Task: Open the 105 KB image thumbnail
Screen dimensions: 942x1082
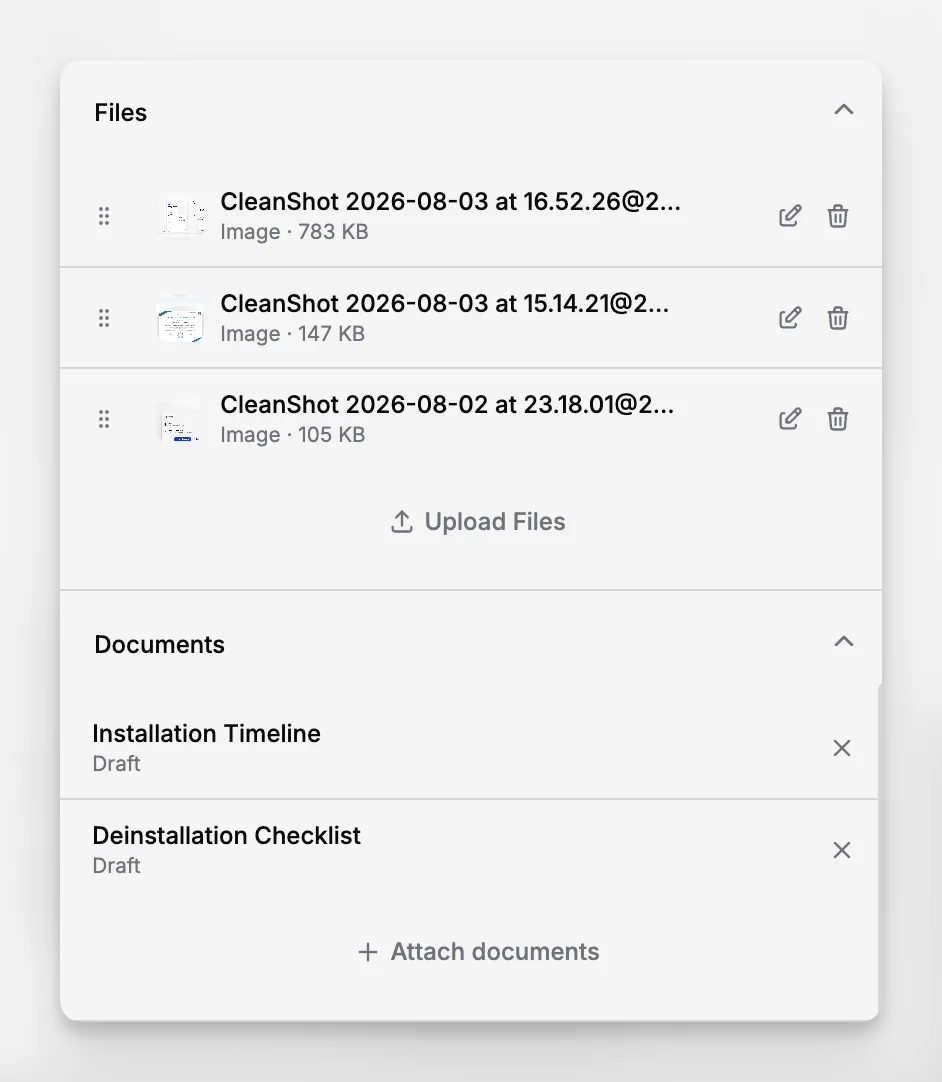Action: (x=181, y=419)
